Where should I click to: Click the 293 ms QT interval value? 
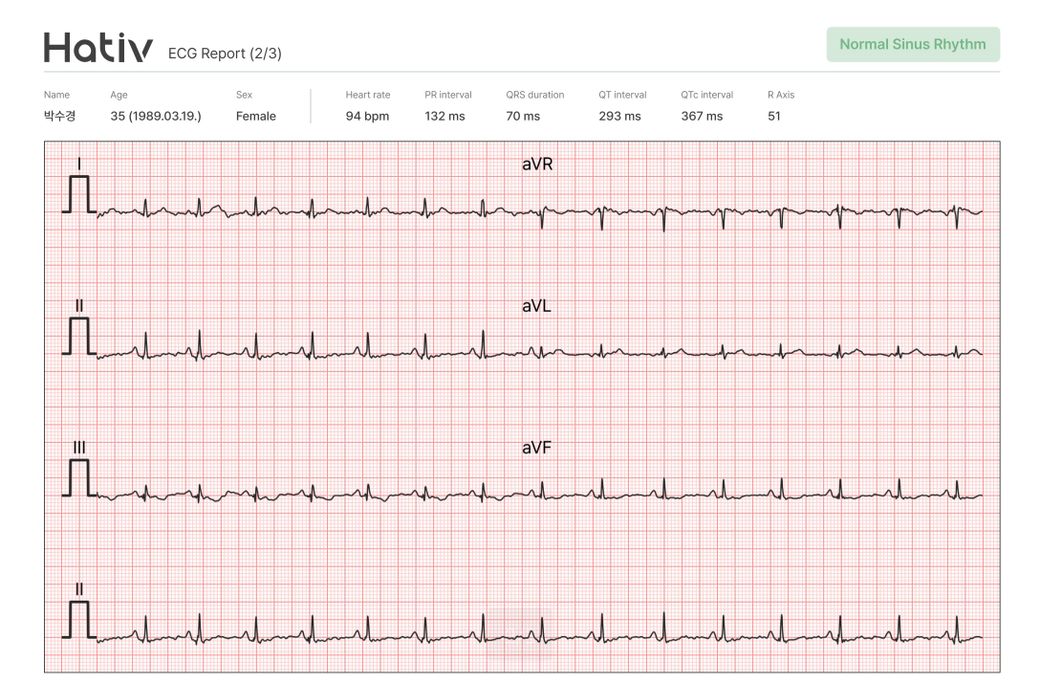(620, 116)
